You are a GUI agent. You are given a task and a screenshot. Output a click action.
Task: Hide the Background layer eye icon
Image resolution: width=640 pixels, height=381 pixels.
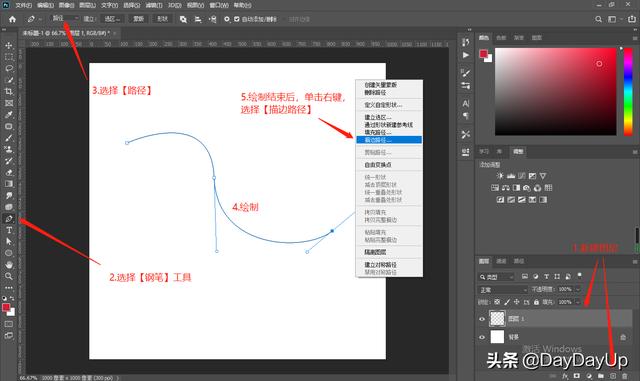click(482, 337)
